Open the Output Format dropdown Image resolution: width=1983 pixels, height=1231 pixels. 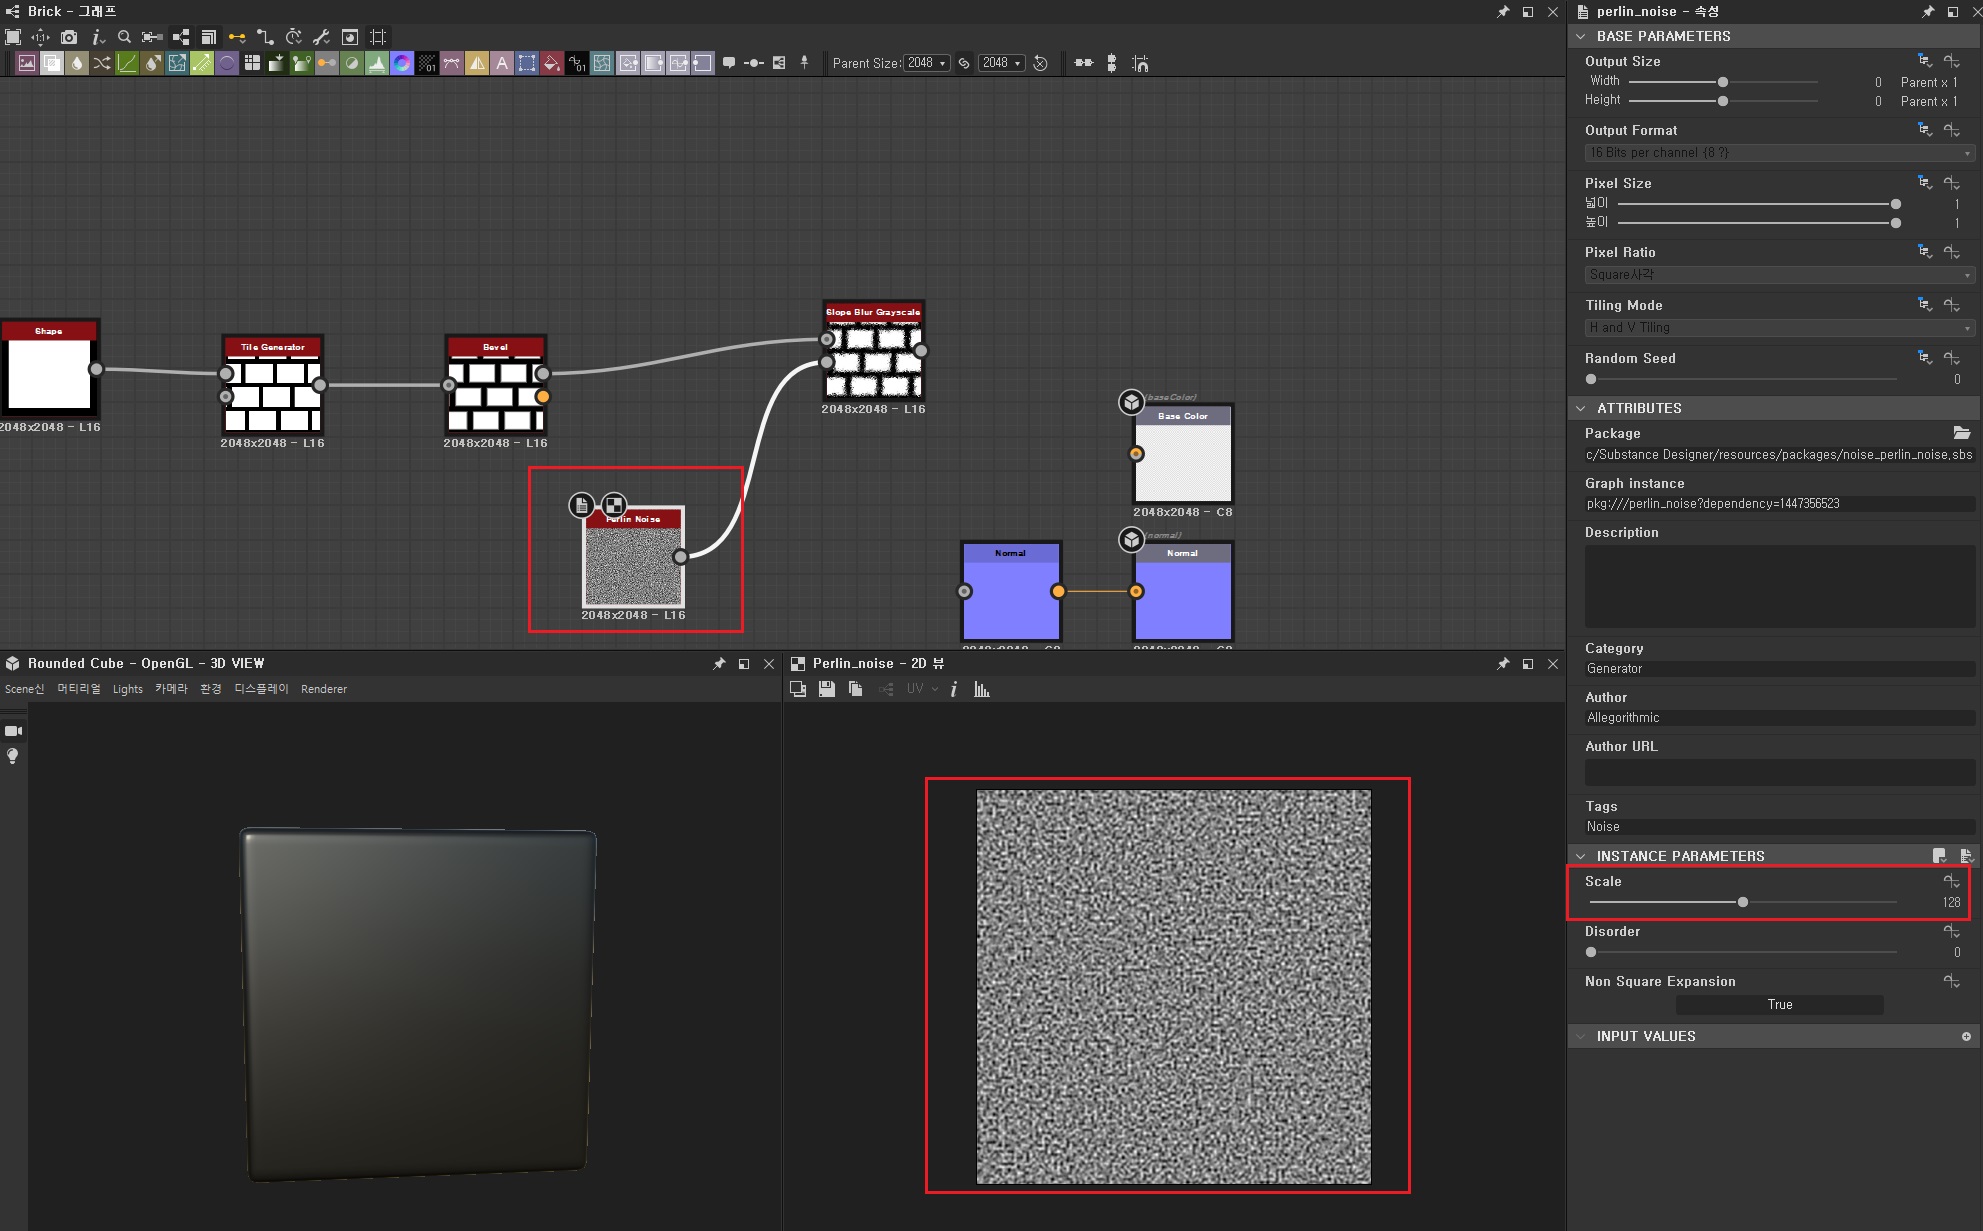pyautogui.click(x=1779, y=153)
